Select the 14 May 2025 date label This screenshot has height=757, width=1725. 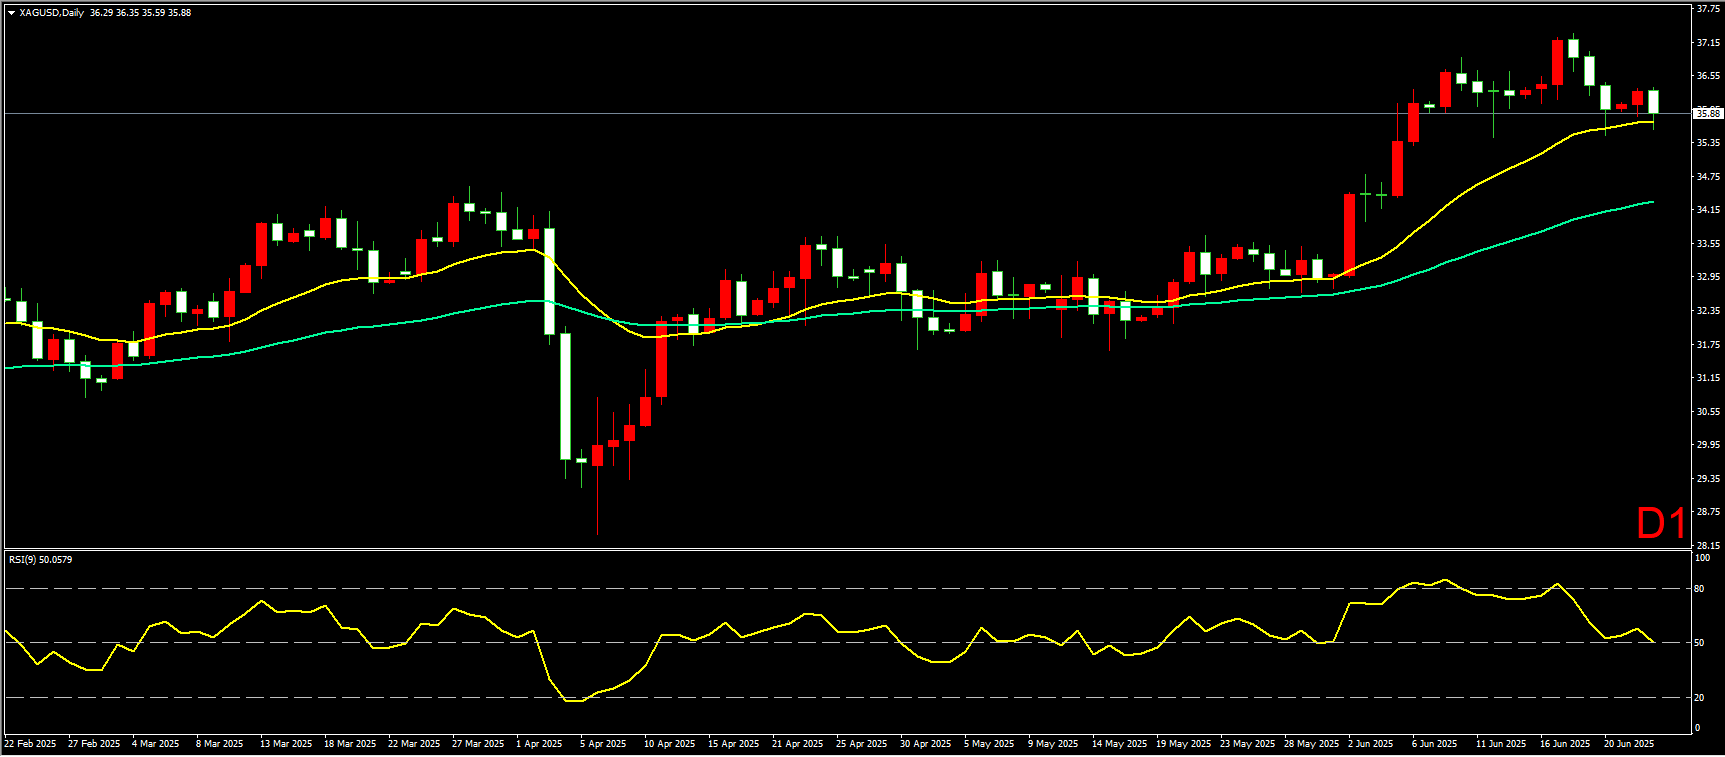[x=1119, y=744]
